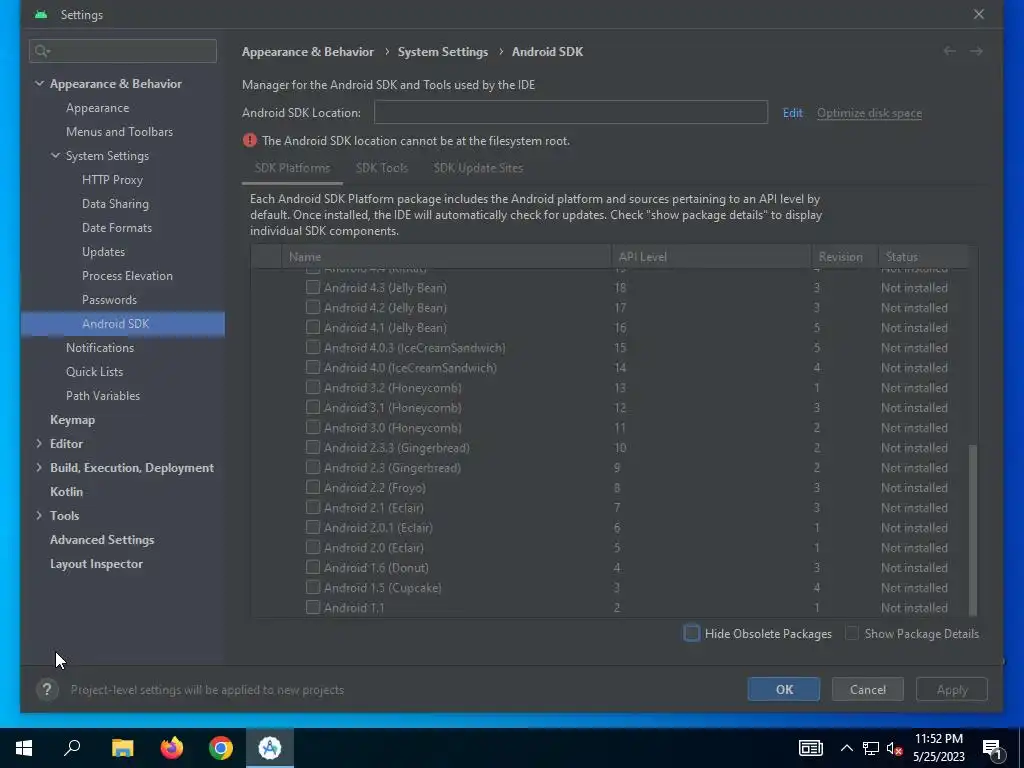The height and width of the screenshot is (768, 1024).
Task: Open File Explorer from the taskbar
Action: (x=122, y=748)
